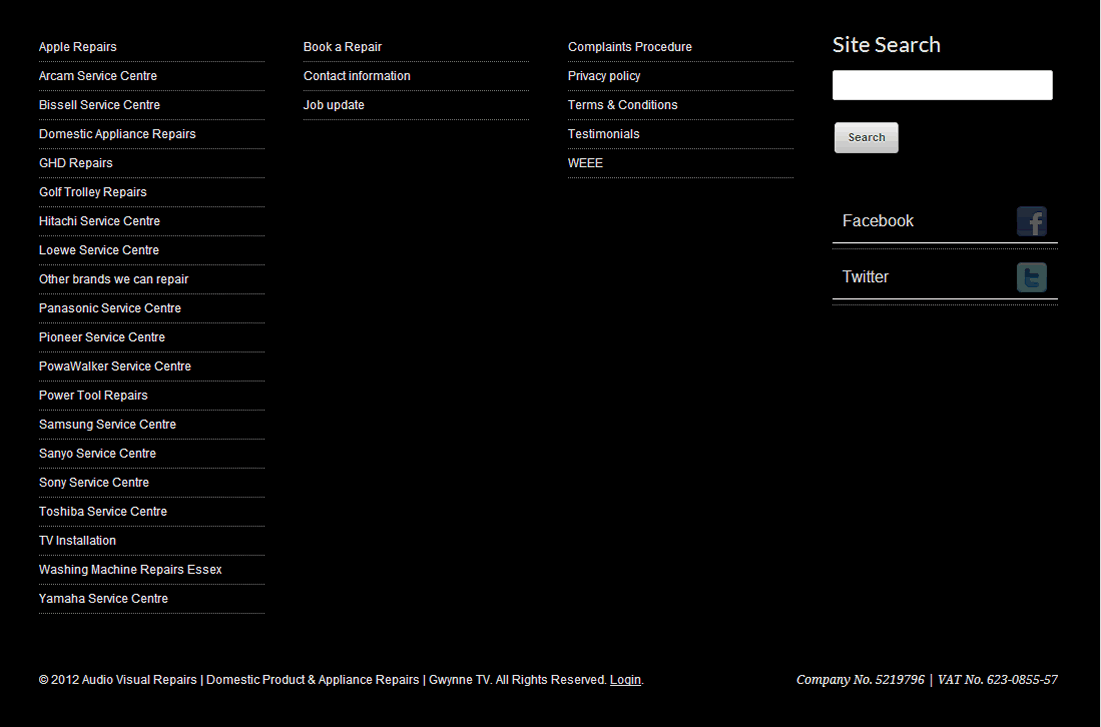This screenshot has height=727, width=1101.
Task: Visit Samsung Service Centre
Action: tap(107, 424)
